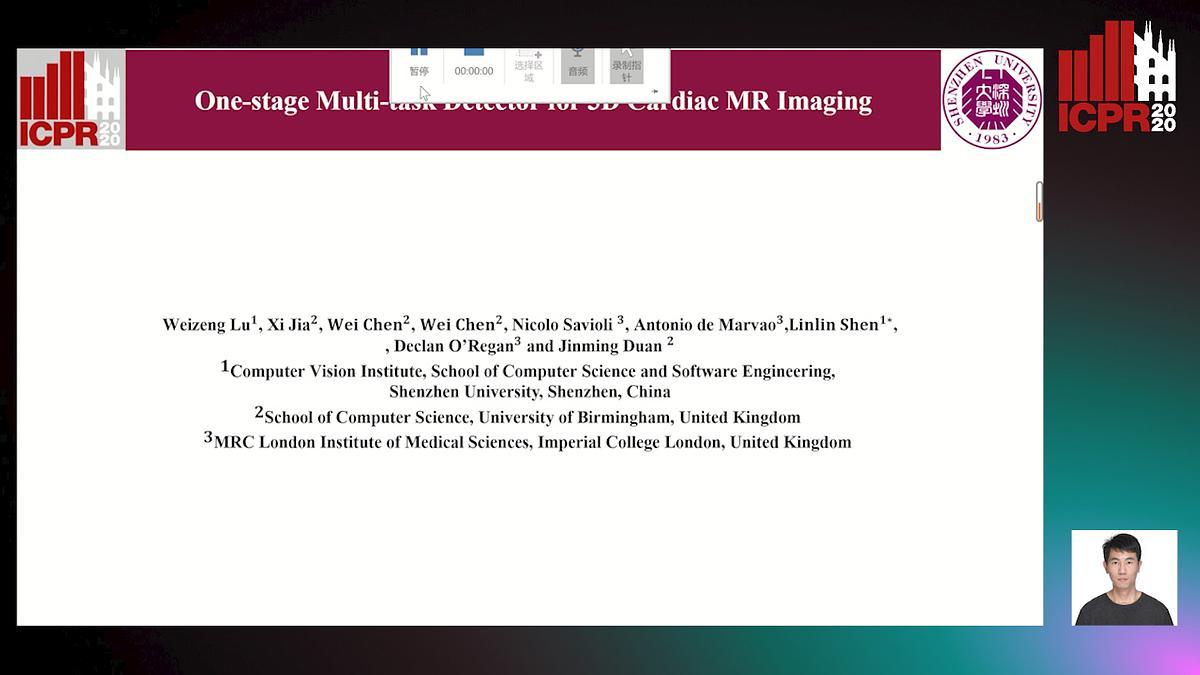Select the speaker webcam thumbnail
The height and width of the screenshot is (675, 1200).
tap(1124, 578)
